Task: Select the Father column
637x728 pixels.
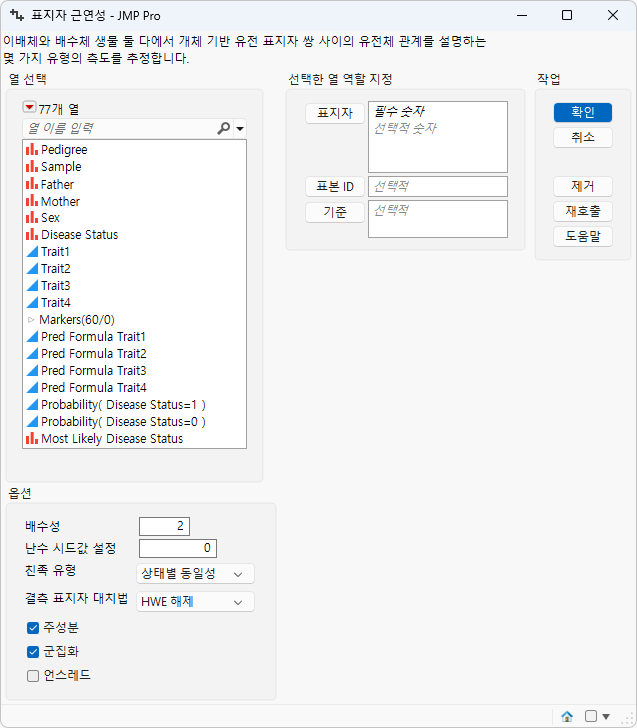Action: 57,184
